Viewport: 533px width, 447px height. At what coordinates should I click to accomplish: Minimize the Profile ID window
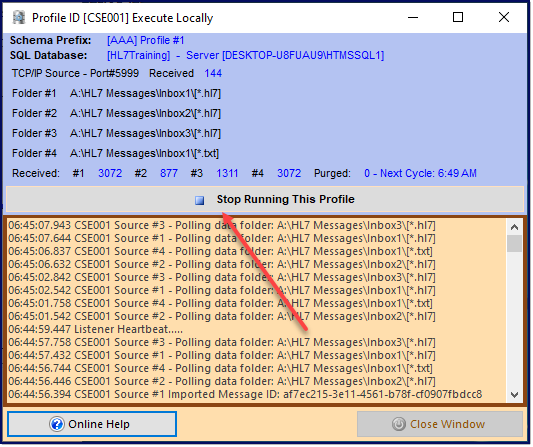[413, 17]
